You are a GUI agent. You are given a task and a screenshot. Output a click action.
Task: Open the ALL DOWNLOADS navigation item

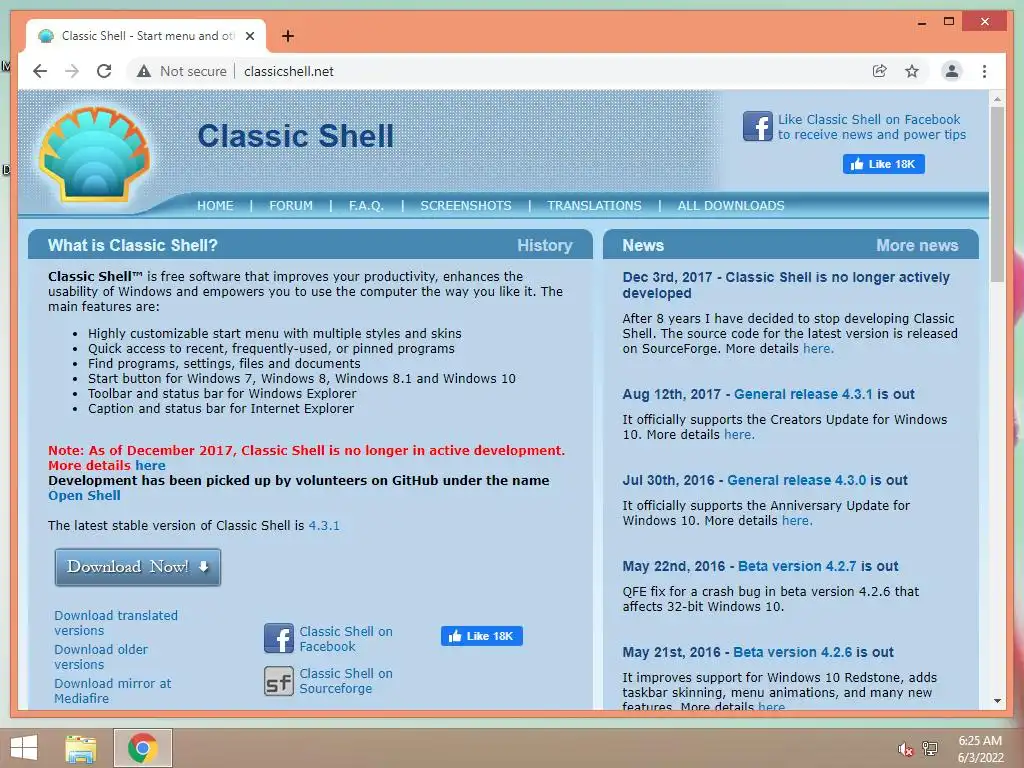click(x=731, y=206)
